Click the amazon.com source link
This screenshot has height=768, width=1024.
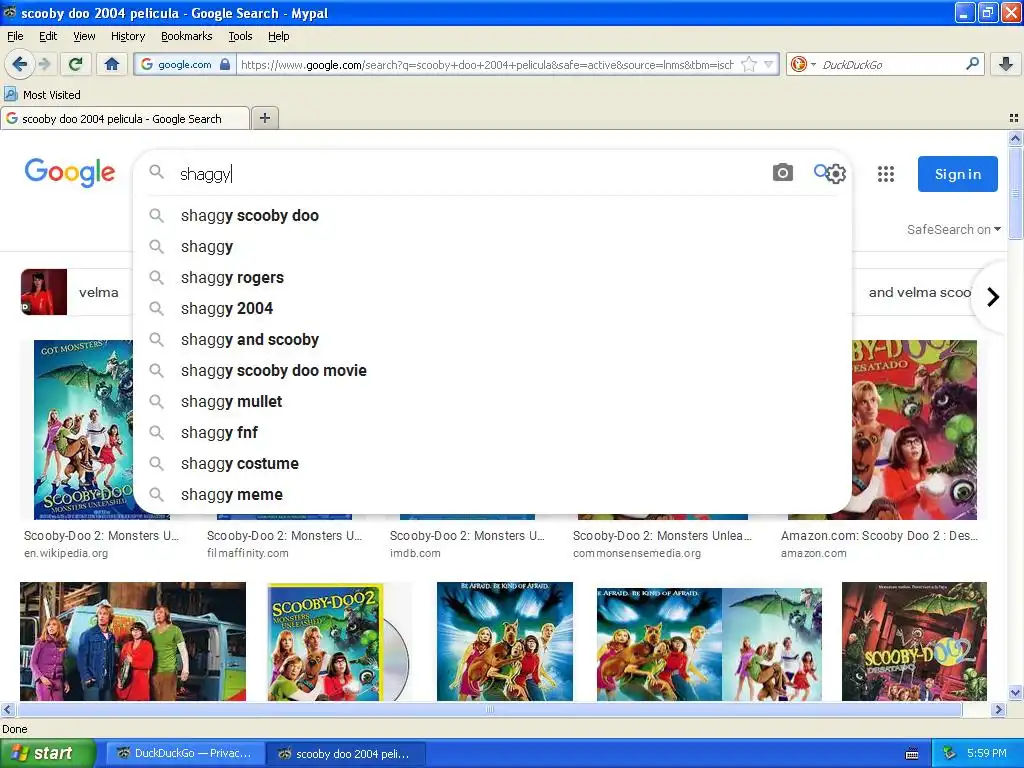click(x=814, y=553)
